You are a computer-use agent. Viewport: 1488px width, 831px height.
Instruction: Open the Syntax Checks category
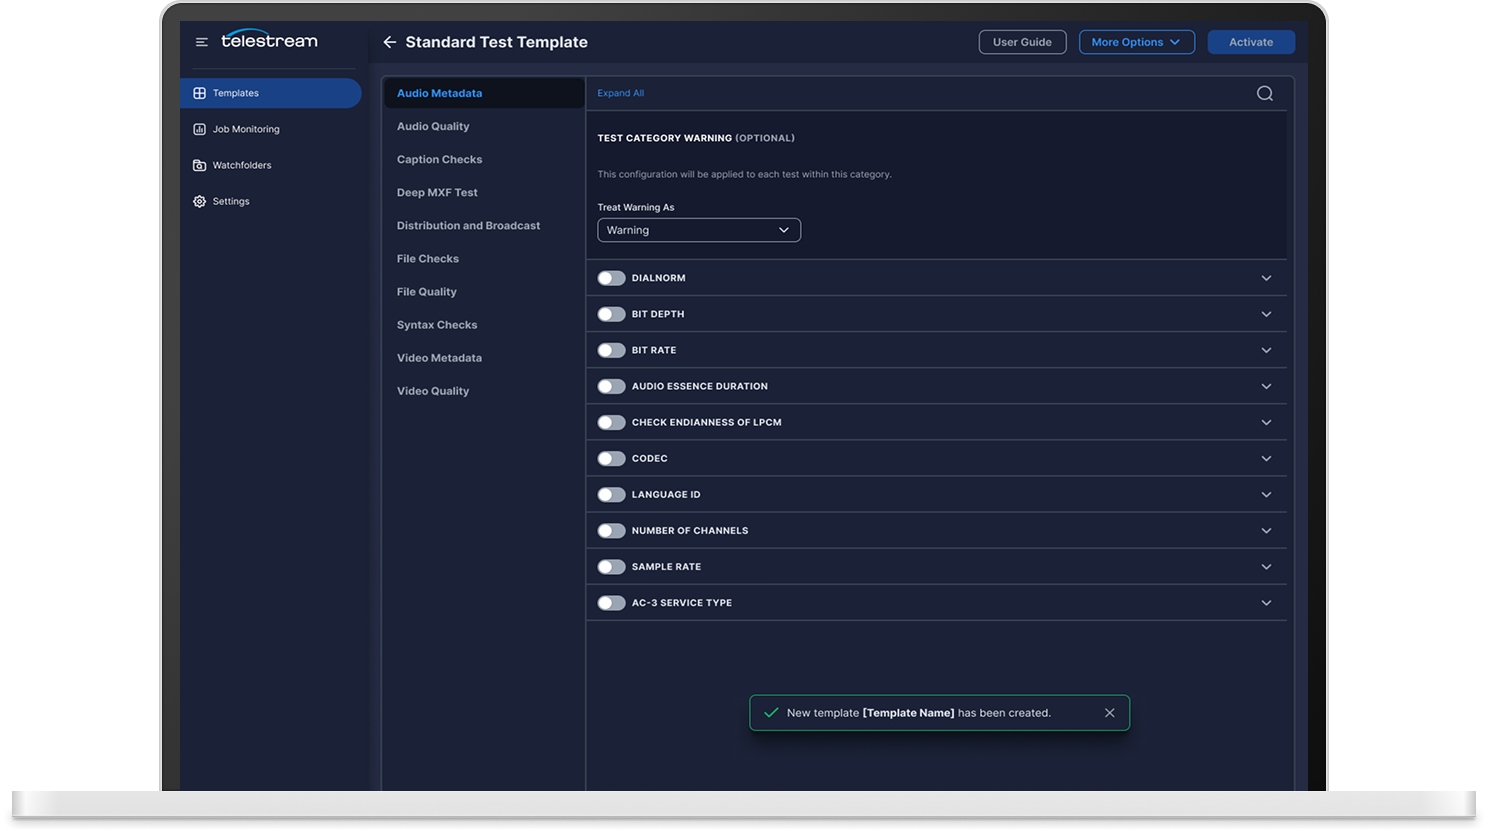(437, 325)
